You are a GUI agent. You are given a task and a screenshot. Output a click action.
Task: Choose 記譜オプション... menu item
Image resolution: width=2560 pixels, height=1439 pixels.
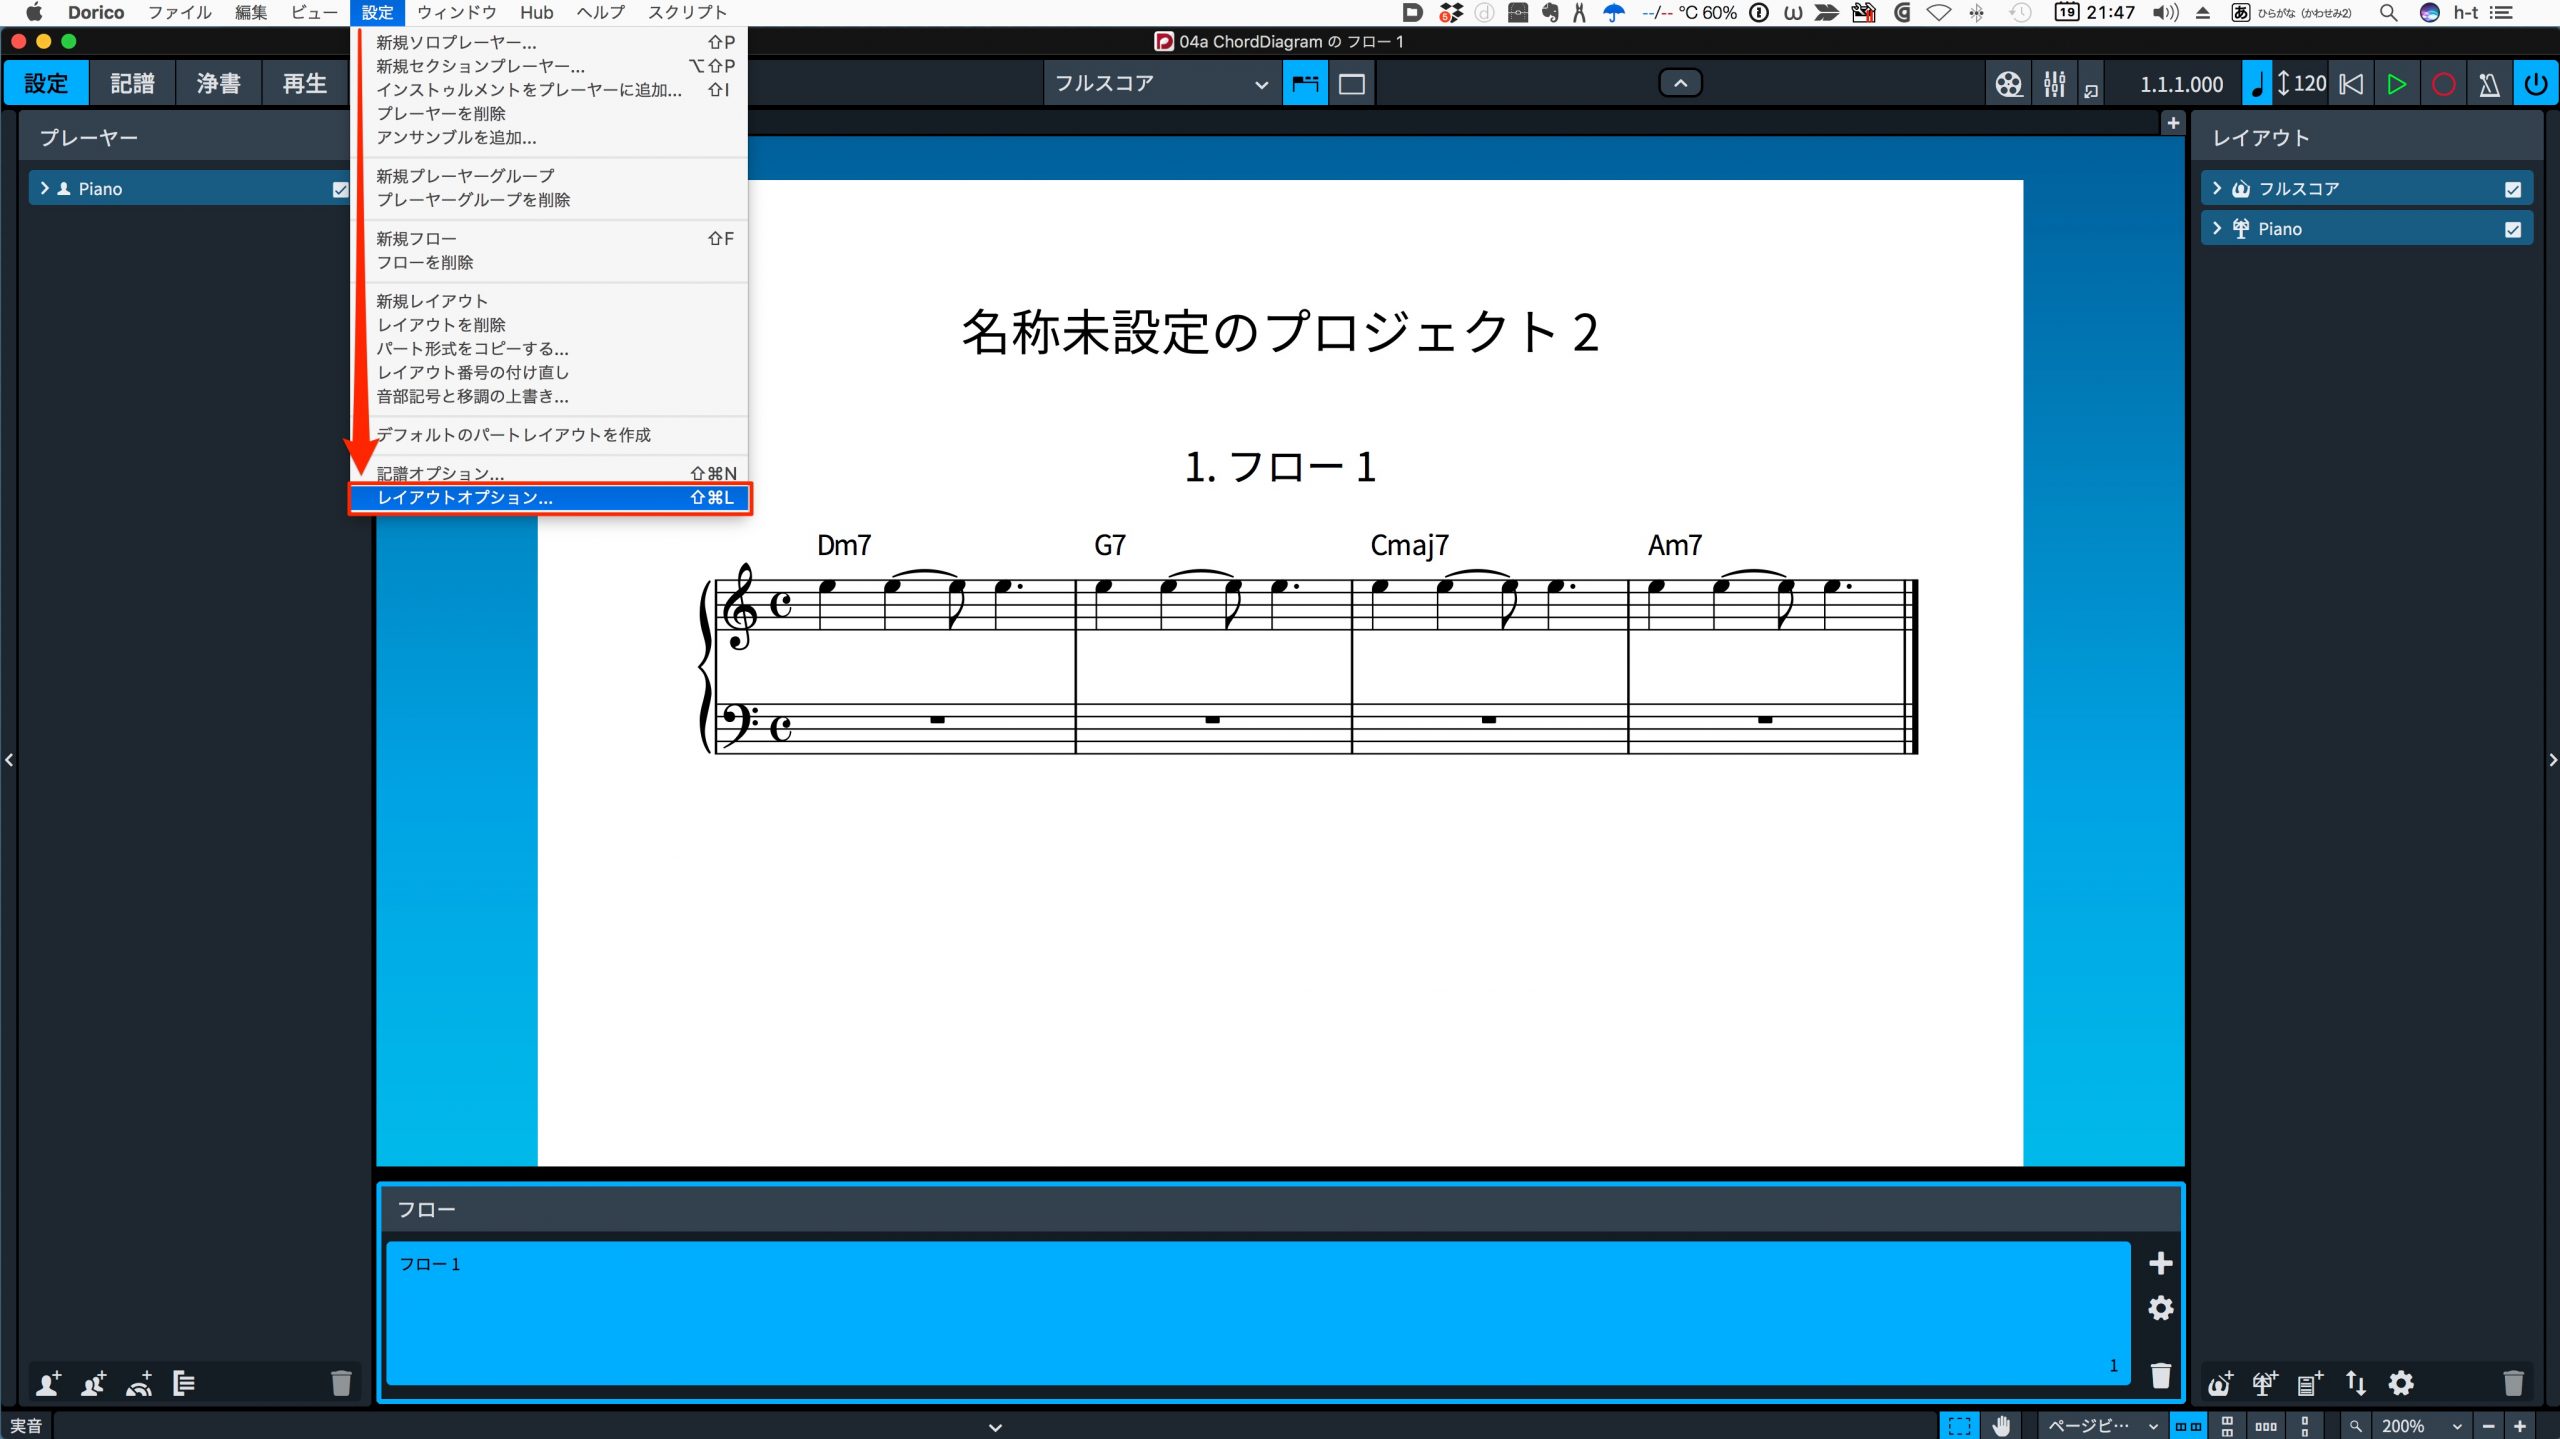[550, 473]
